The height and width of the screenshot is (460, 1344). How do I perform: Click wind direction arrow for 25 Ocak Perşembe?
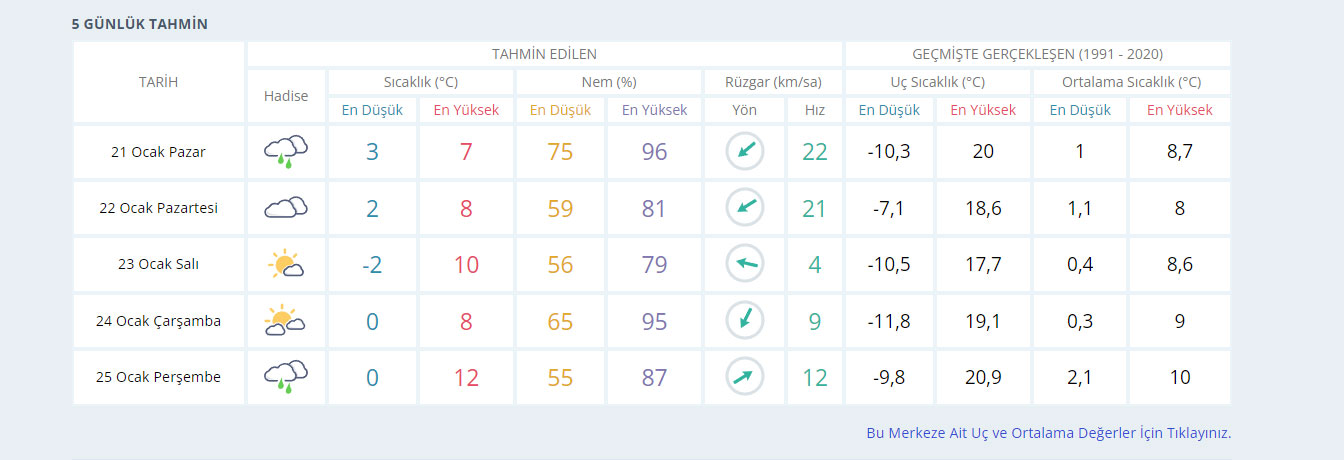point(744,377)
